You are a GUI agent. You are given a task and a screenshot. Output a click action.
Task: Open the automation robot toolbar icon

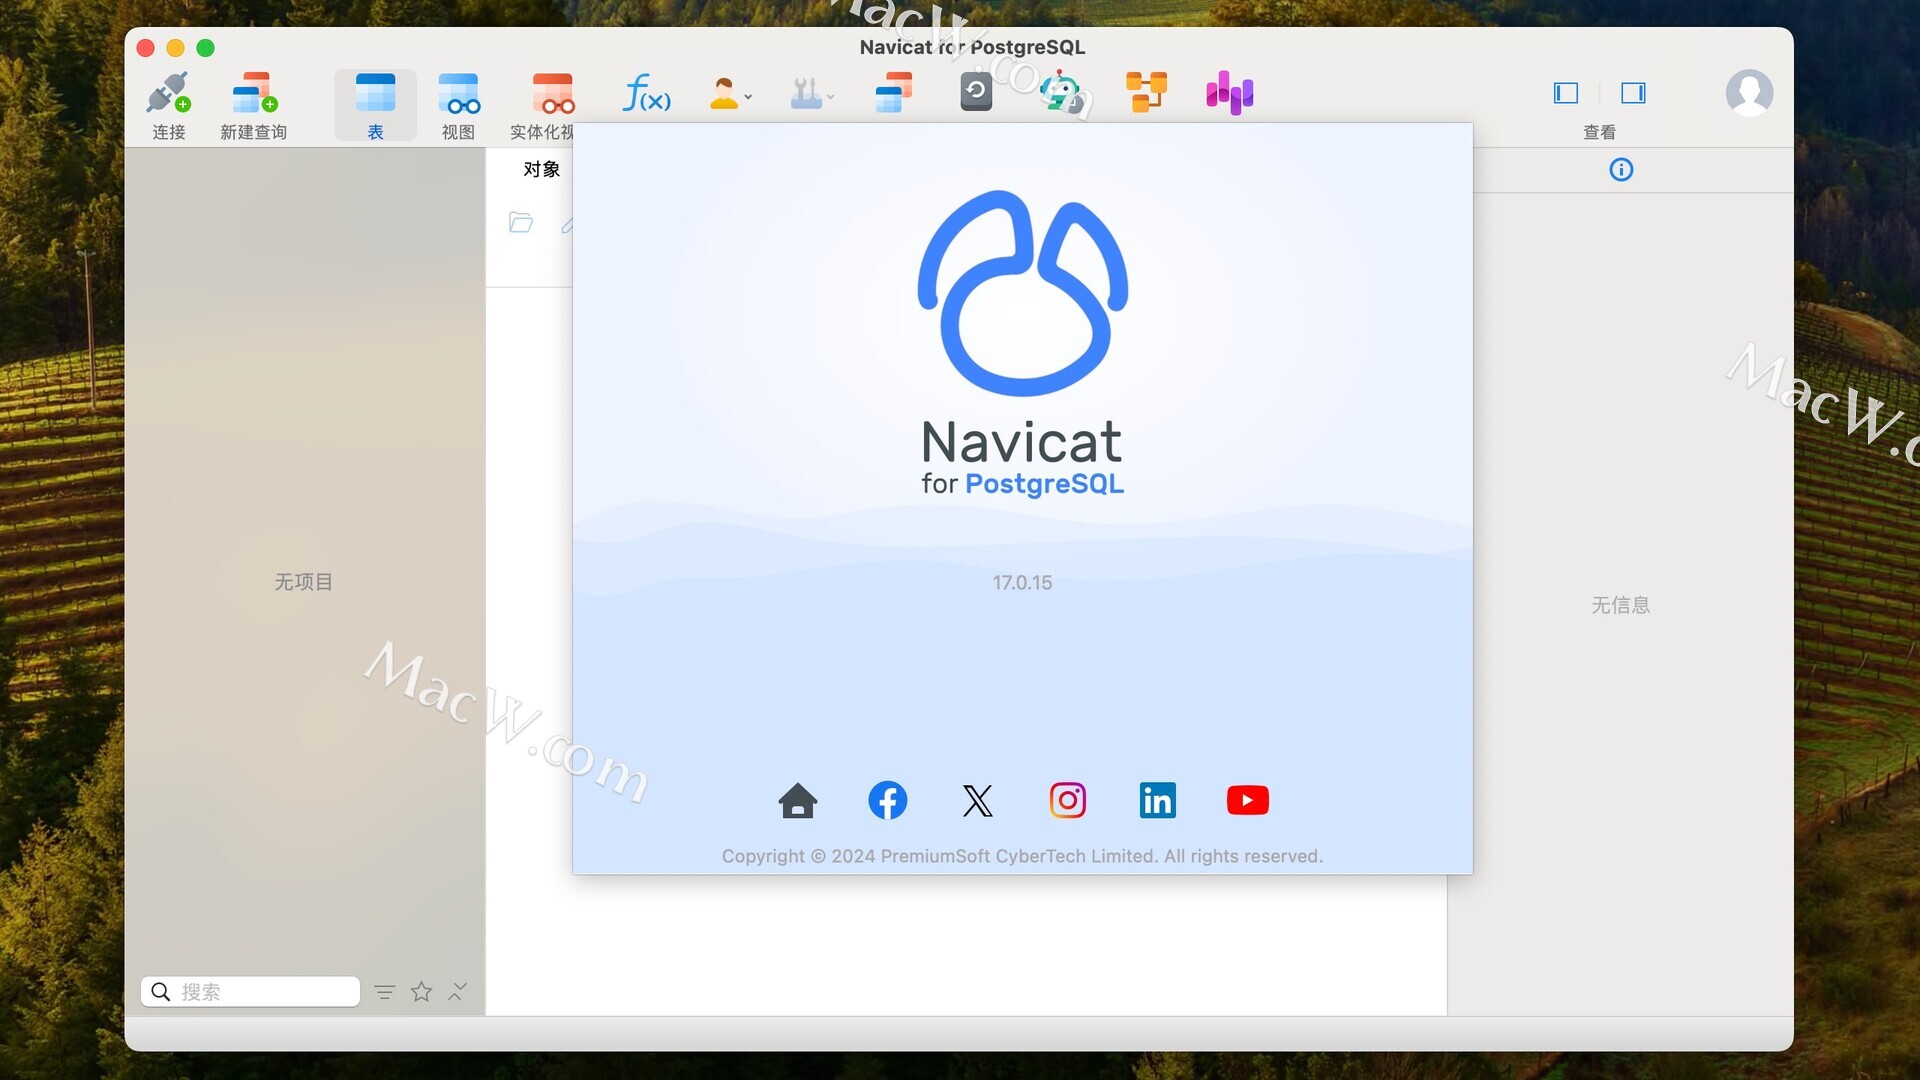[x=1062, y=94]
